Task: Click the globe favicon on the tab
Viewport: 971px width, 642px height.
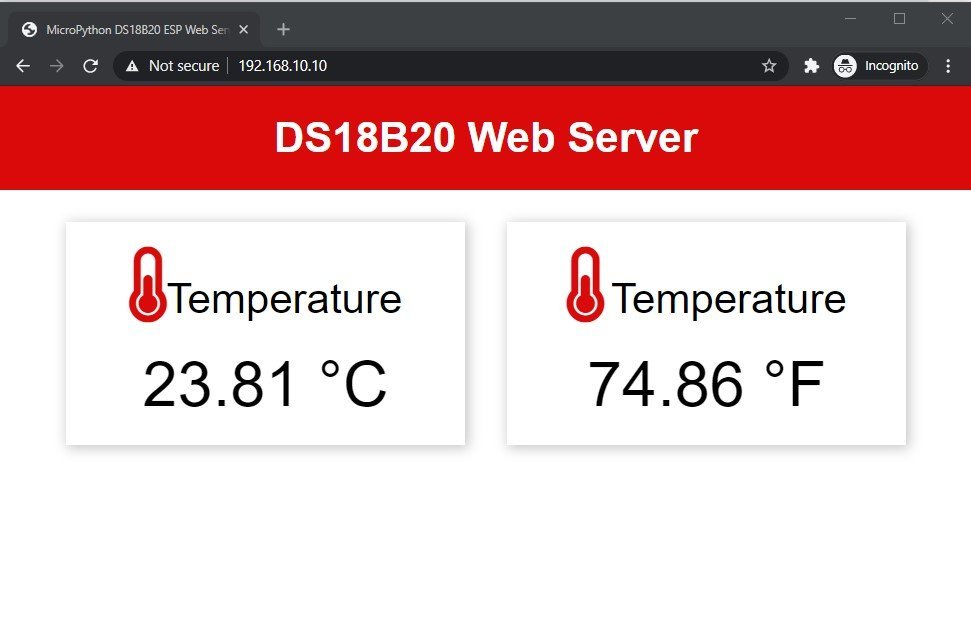Action: pyautogui.click(x=29, y=29)
